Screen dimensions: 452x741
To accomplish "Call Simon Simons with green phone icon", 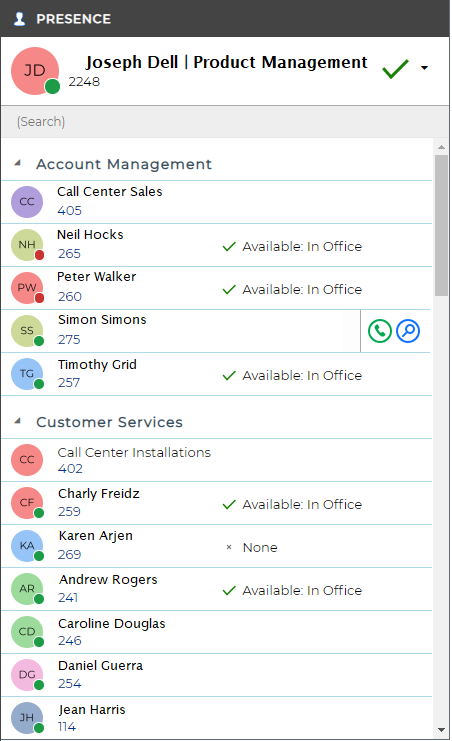I will click(x=380, y=331).
